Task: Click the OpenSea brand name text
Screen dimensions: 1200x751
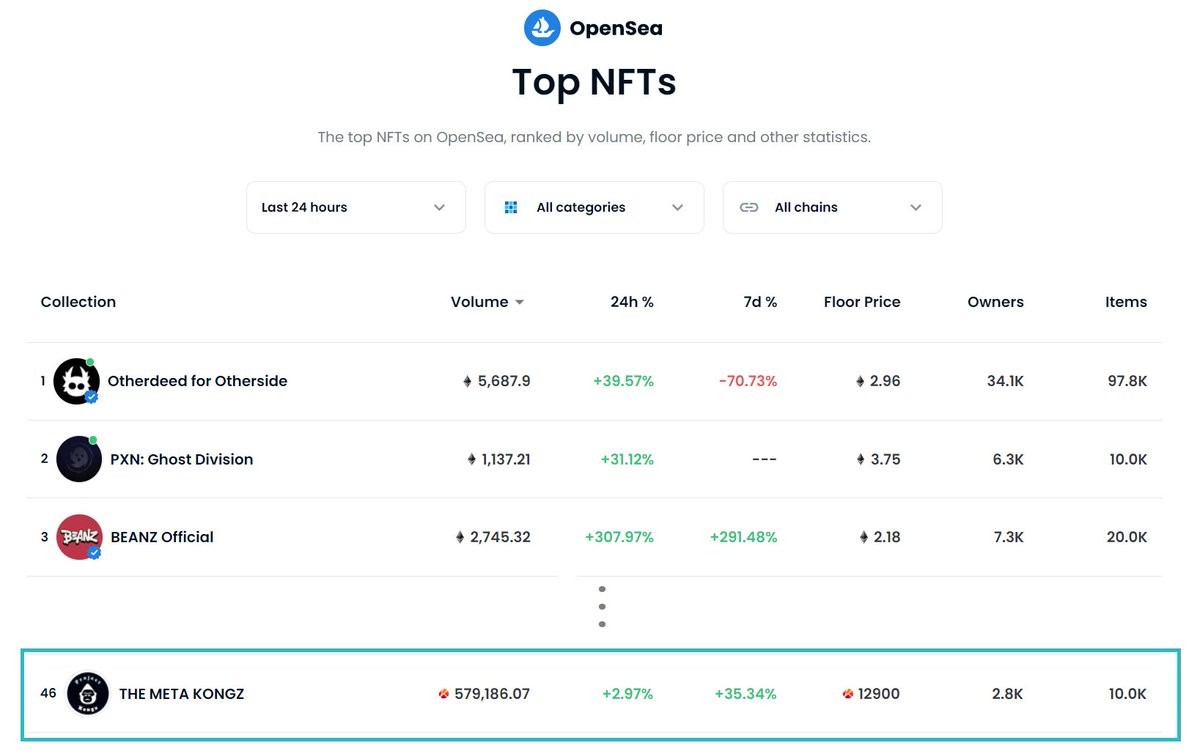Action: [616, 29]
